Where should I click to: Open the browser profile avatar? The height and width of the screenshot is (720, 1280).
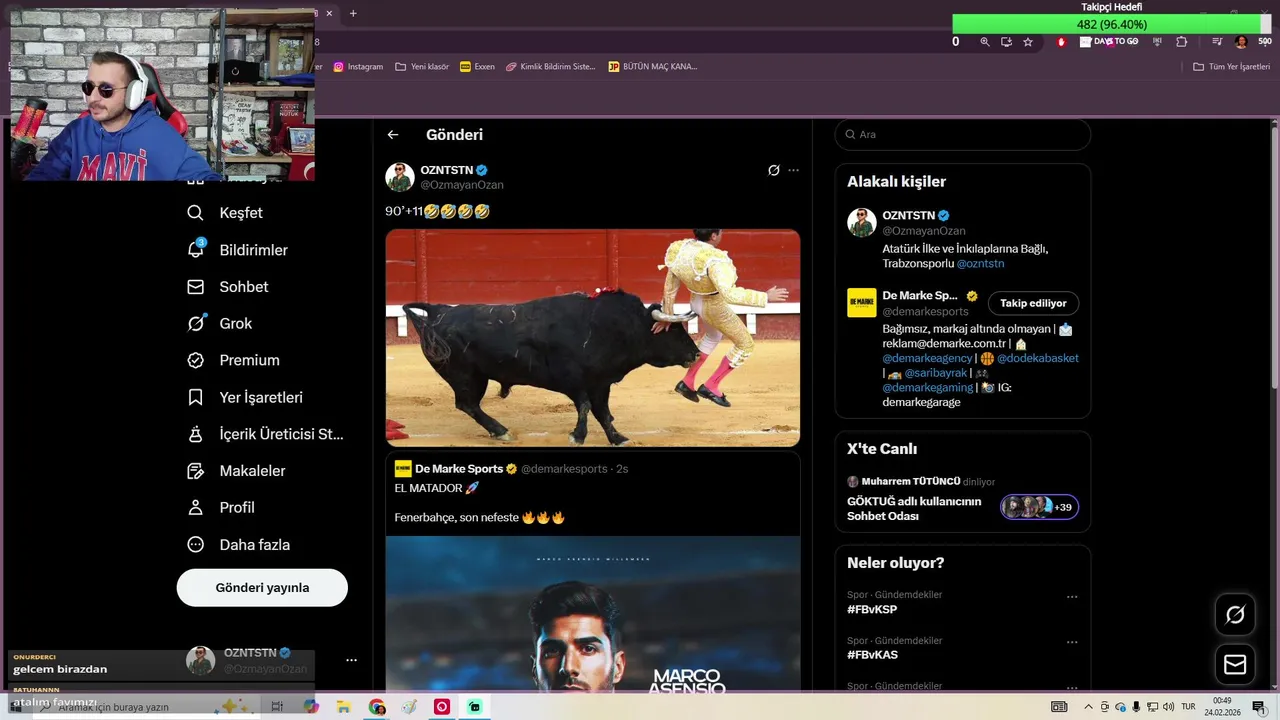[1241, 42]
